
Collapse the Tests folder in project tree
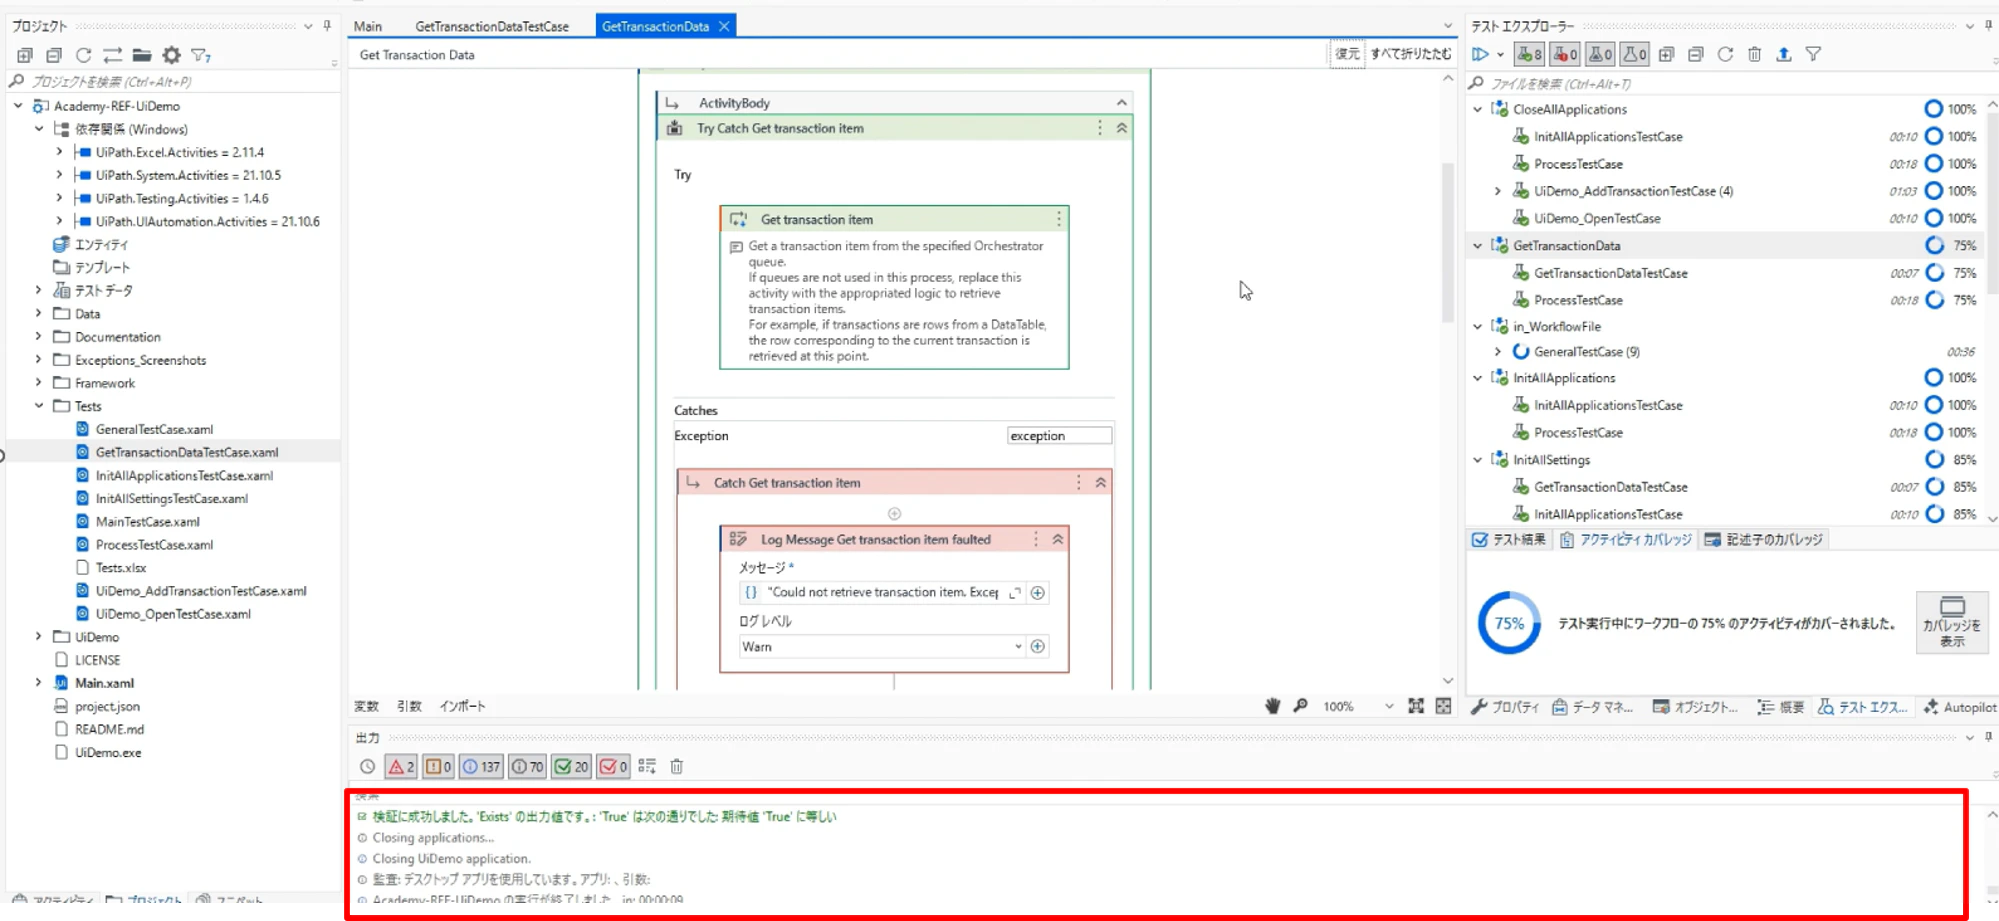pos(39,406)
